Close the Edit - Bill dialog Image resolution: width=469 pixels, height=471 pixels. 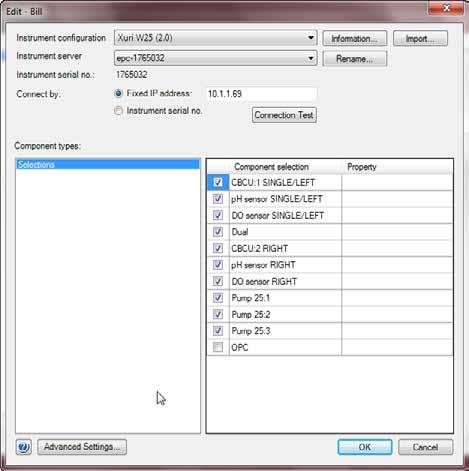tap(446, 9)
